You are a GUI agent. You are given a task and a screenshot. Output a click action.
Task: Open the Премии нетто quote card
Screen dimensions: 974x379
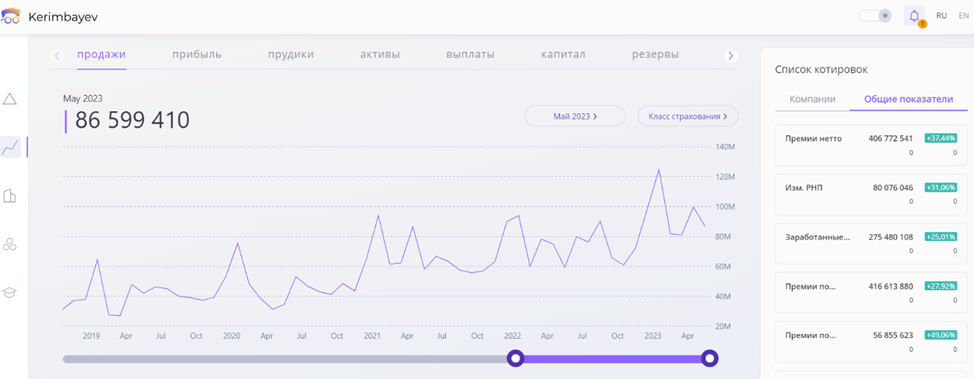point(871,145)
